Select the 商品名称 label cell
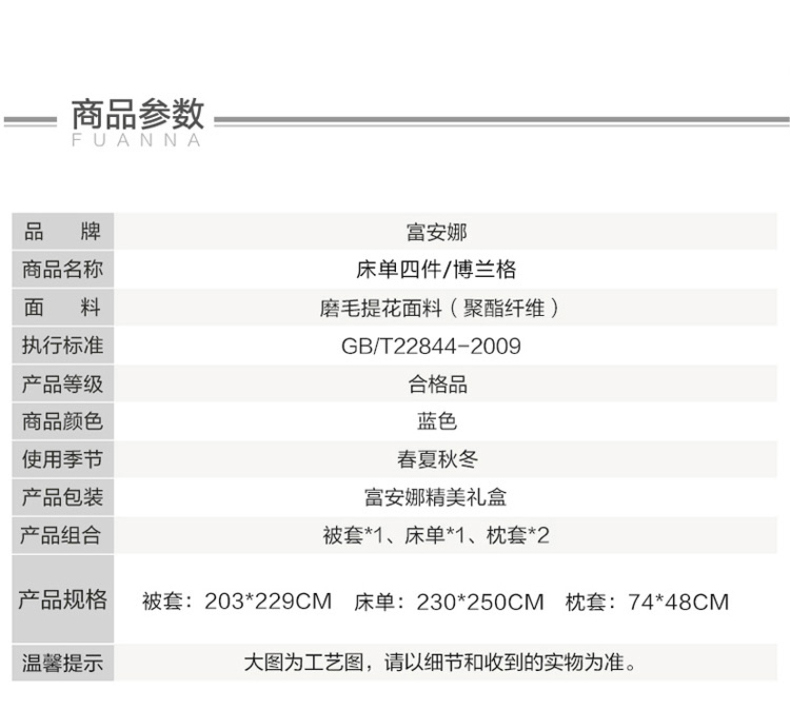Screen dimensions: 790x704 63,270
